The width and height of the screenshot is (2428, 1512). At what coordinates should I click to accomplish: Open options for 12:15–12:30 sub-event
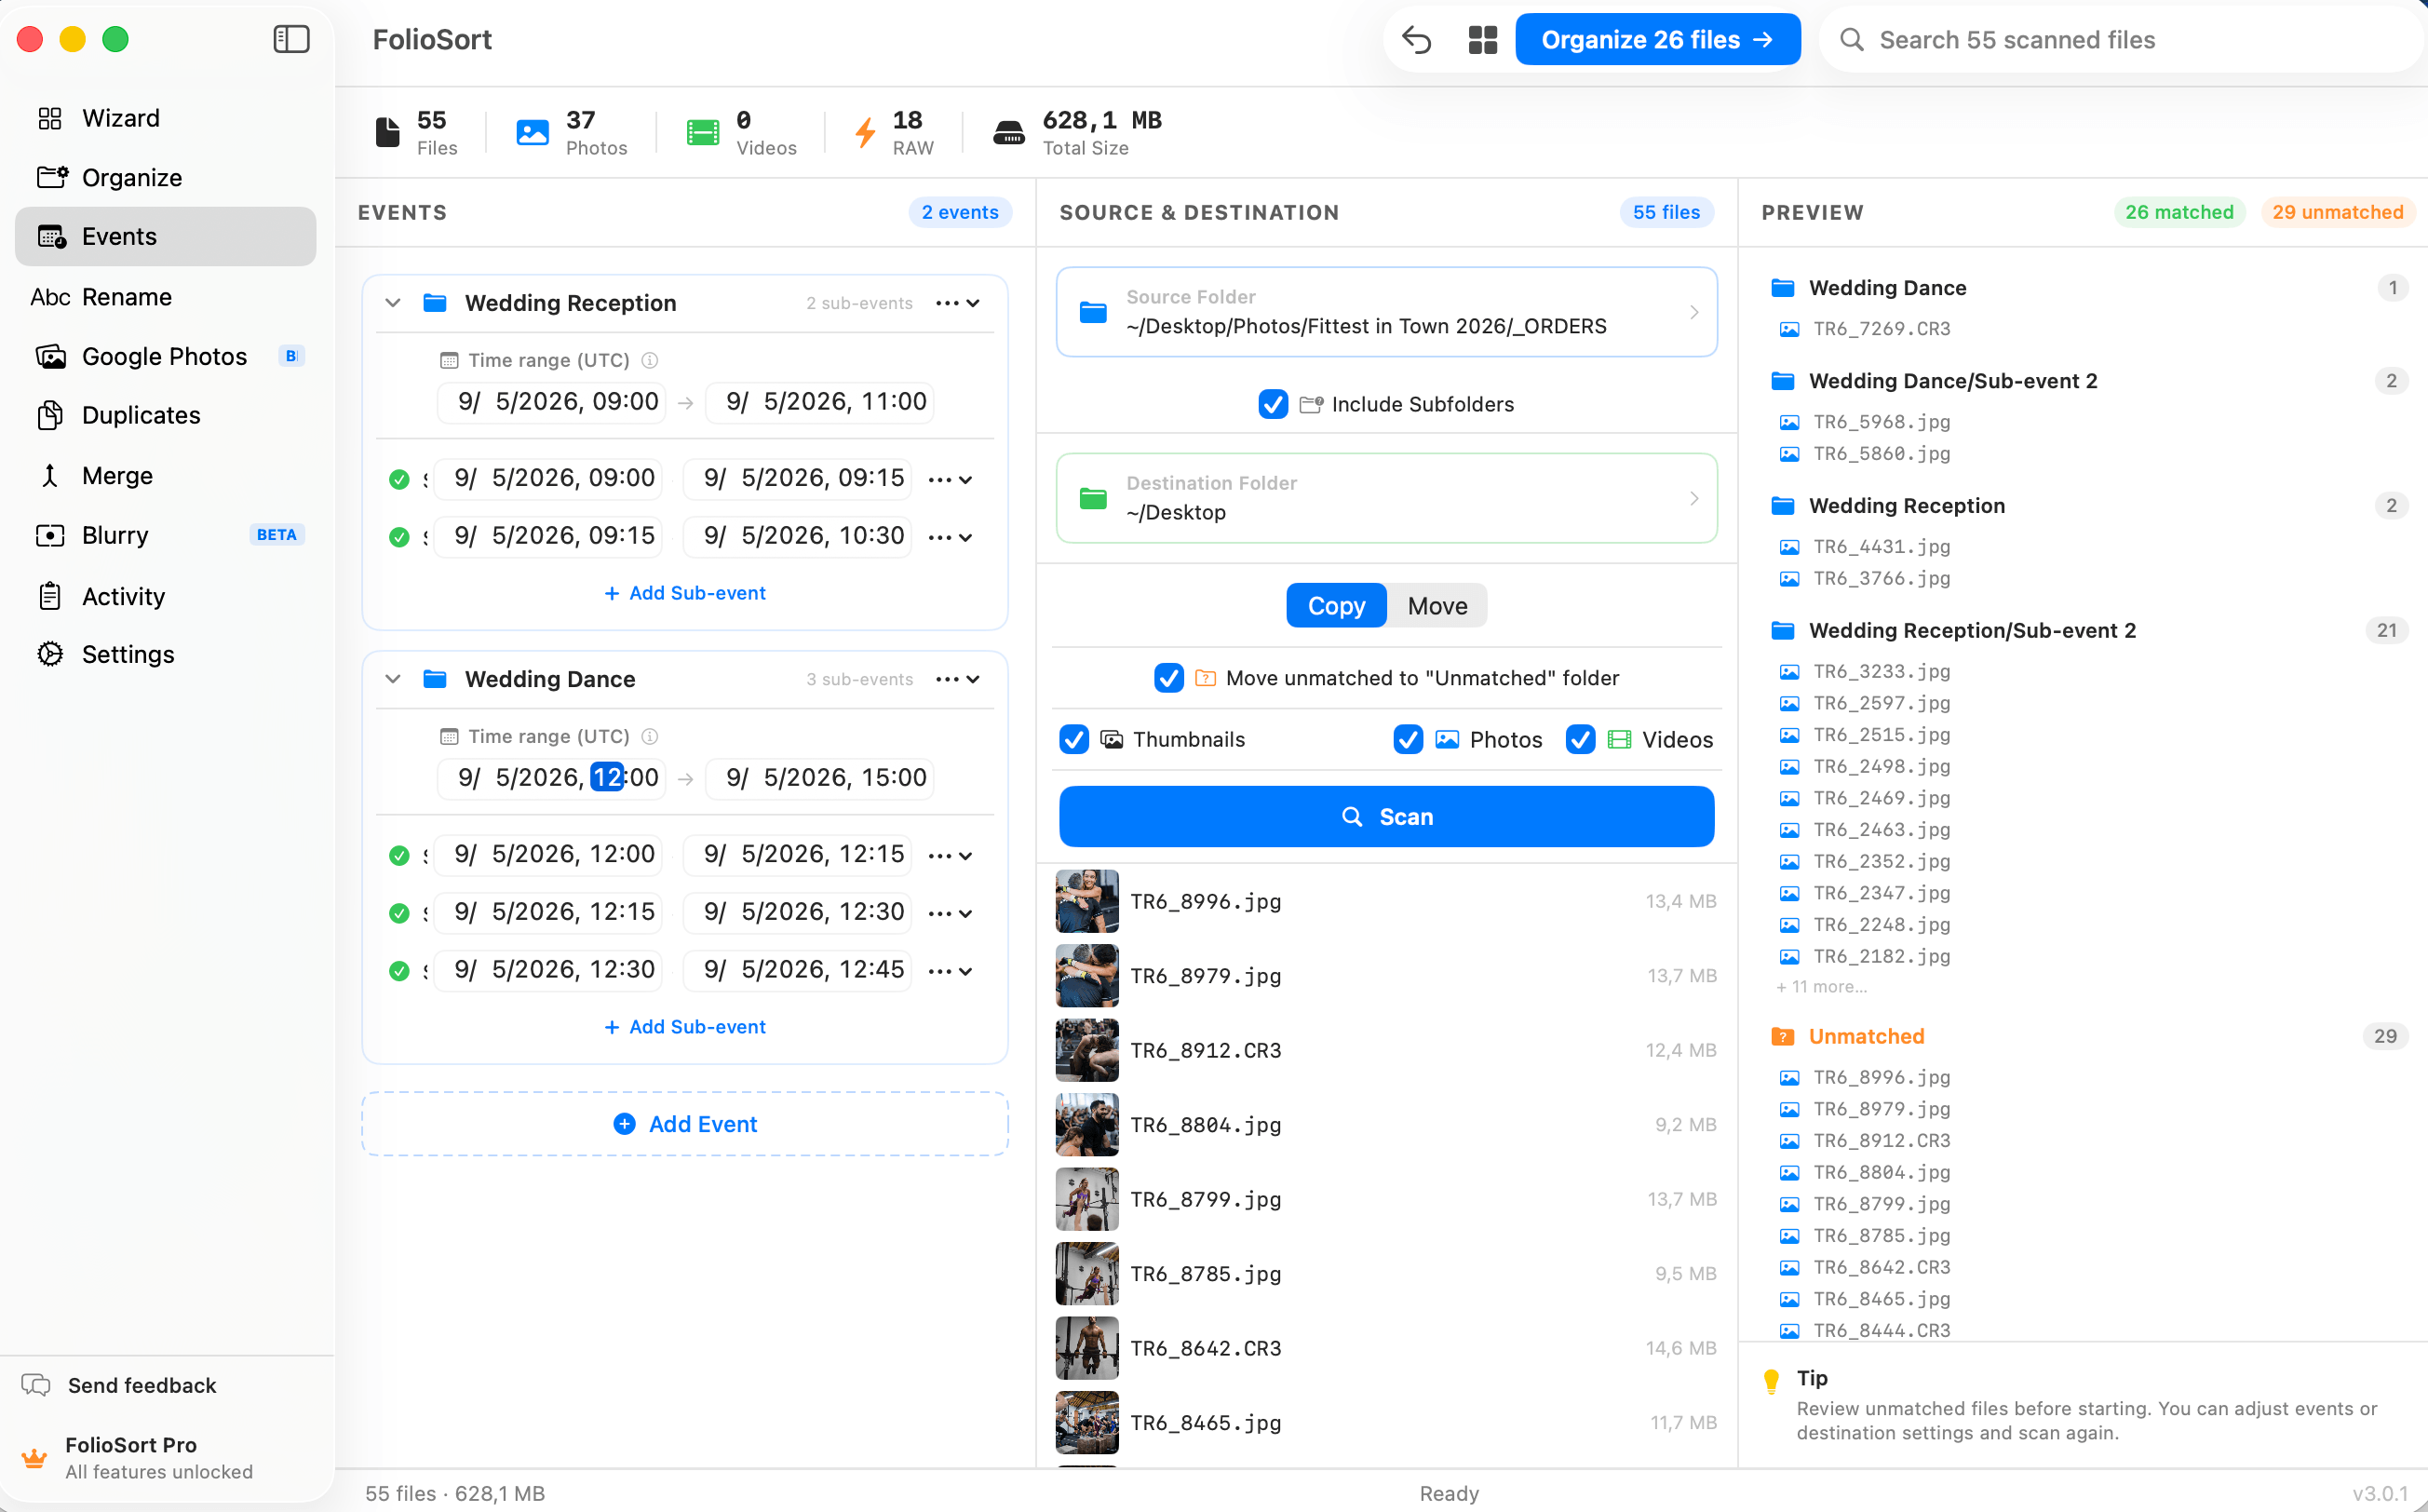[950, 913]
